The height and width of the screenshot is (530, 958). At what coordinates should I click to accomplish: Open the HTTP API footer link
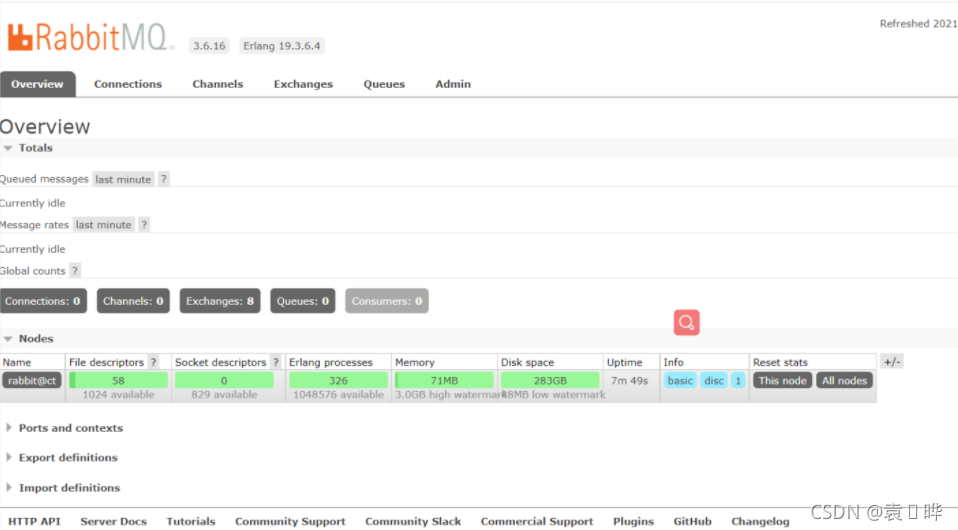tap(34, 521)
